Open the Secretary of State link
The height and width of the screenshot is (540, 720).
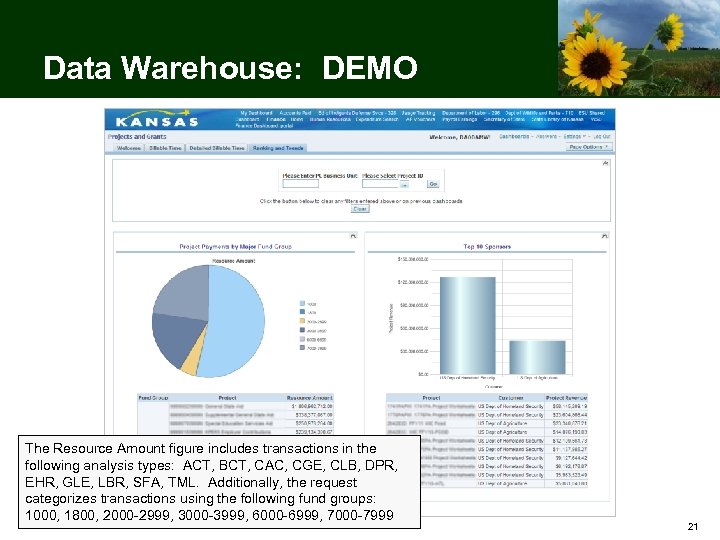[504, 119]
